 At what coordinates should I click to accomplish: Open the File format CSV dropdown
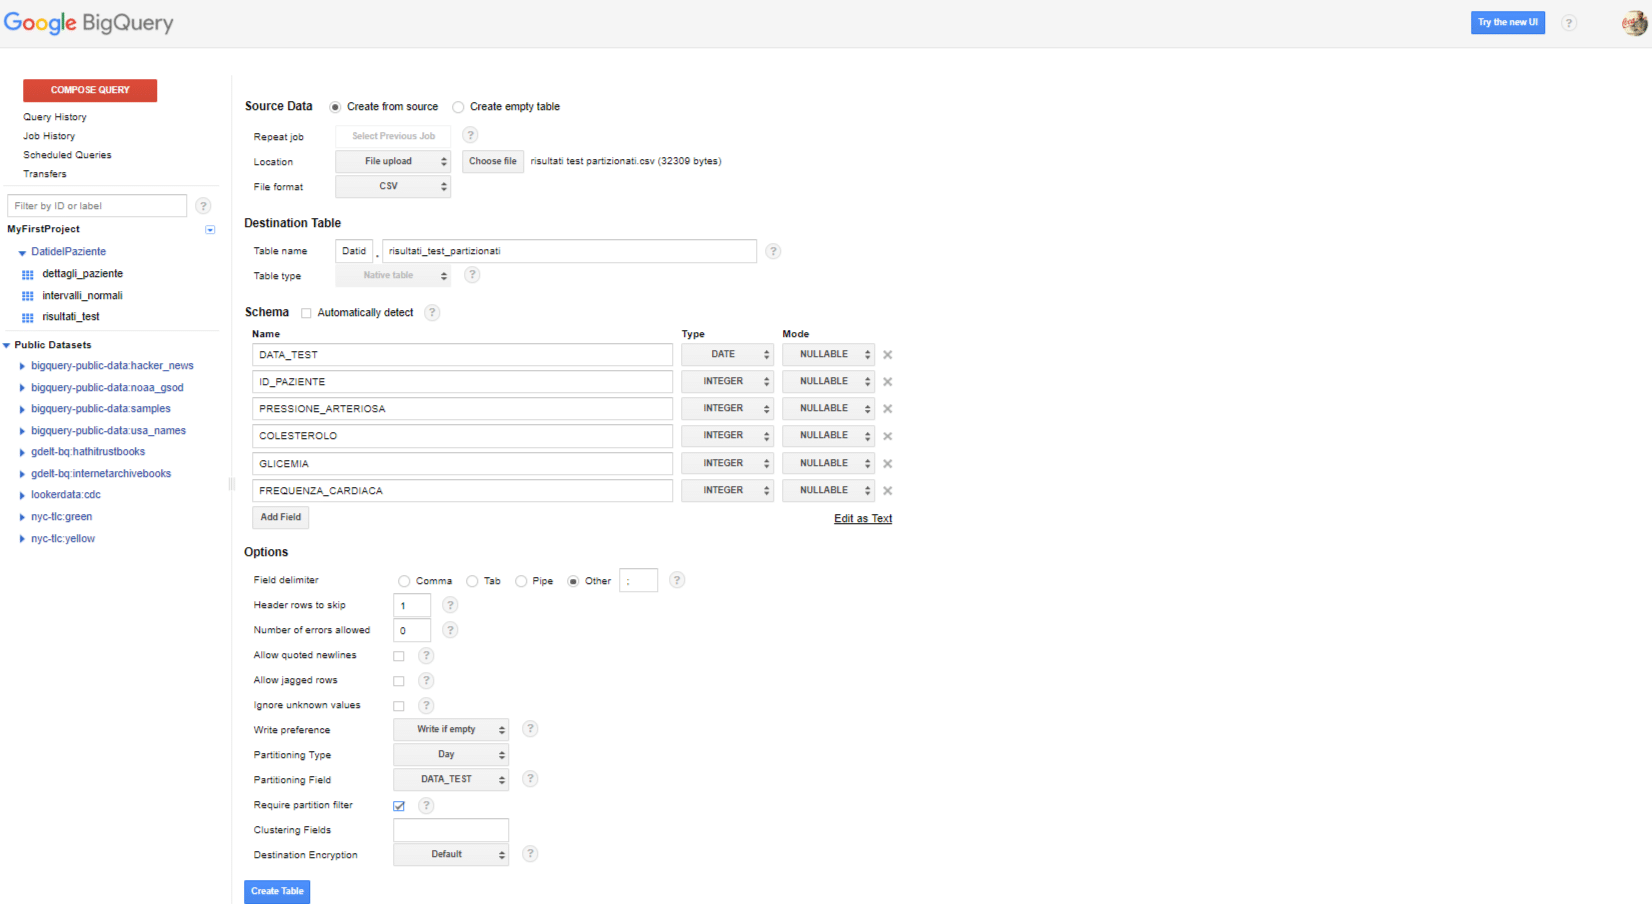pos(393,186)
